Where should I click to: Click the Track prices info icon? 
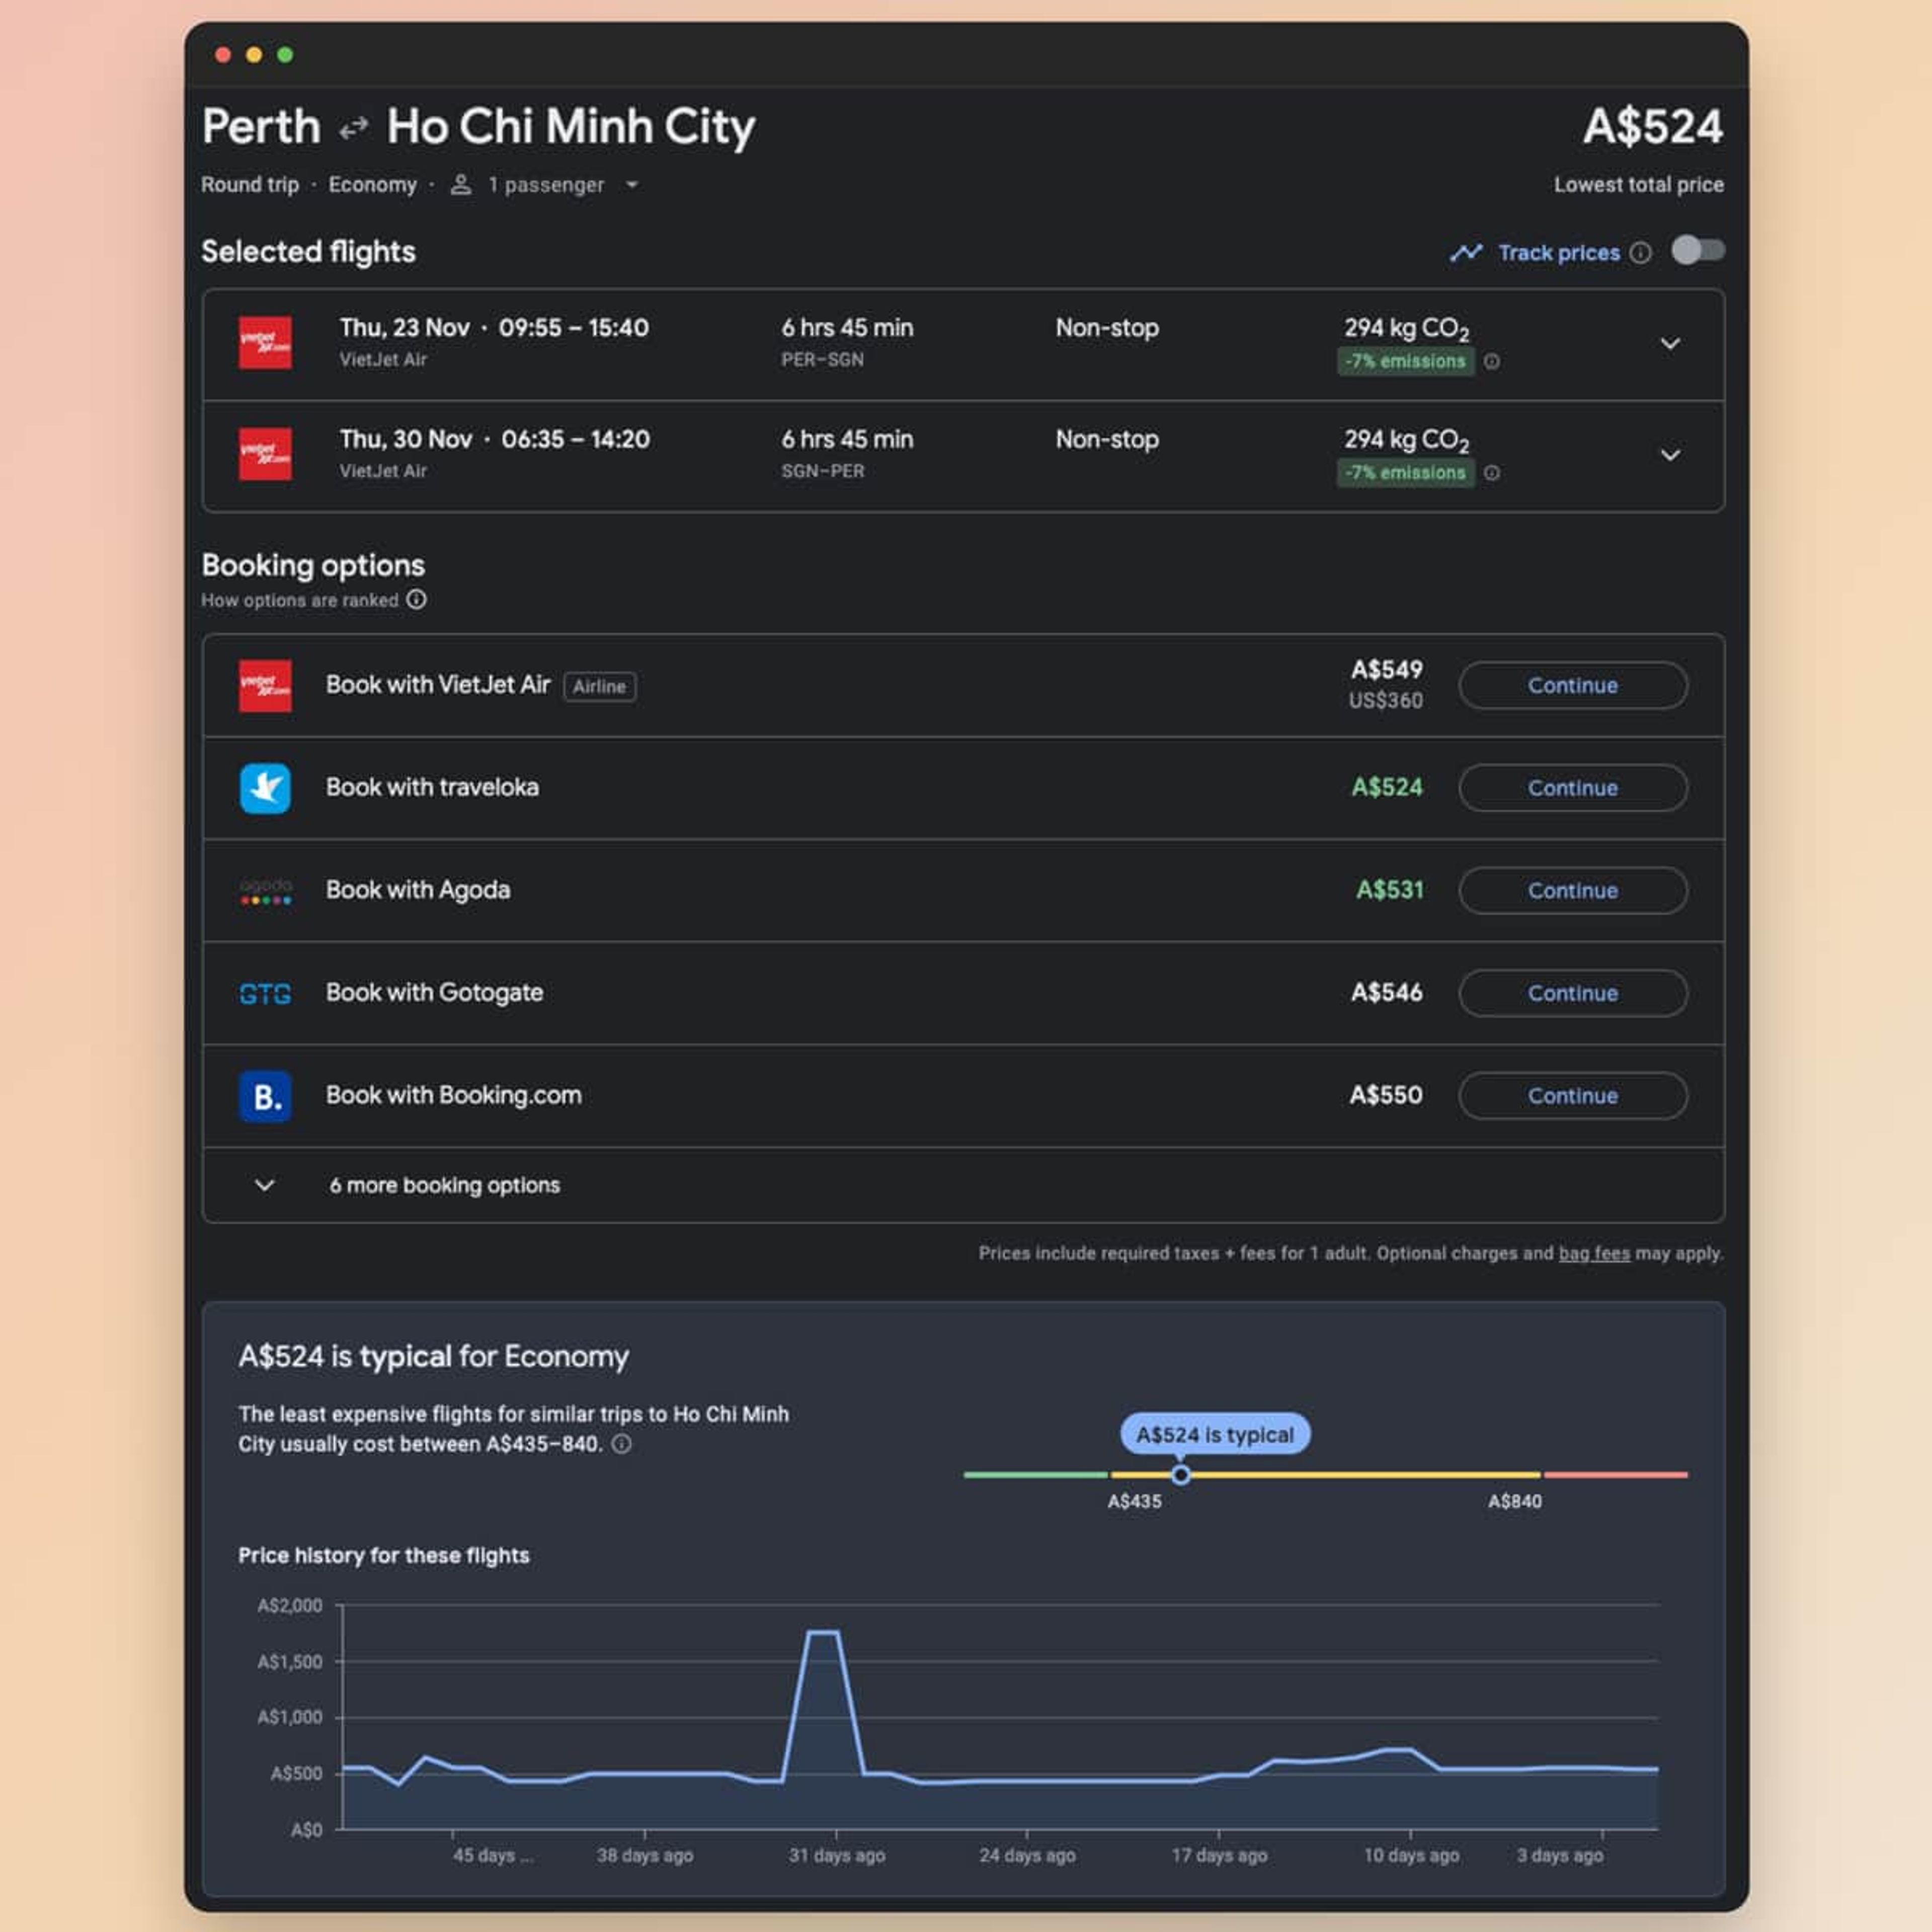1640,253
